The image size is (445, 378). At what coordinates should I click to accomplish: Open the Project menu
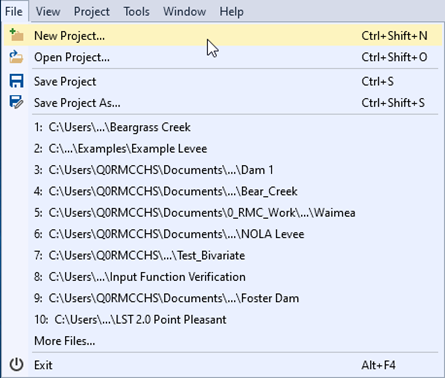[x=92, y=12]
